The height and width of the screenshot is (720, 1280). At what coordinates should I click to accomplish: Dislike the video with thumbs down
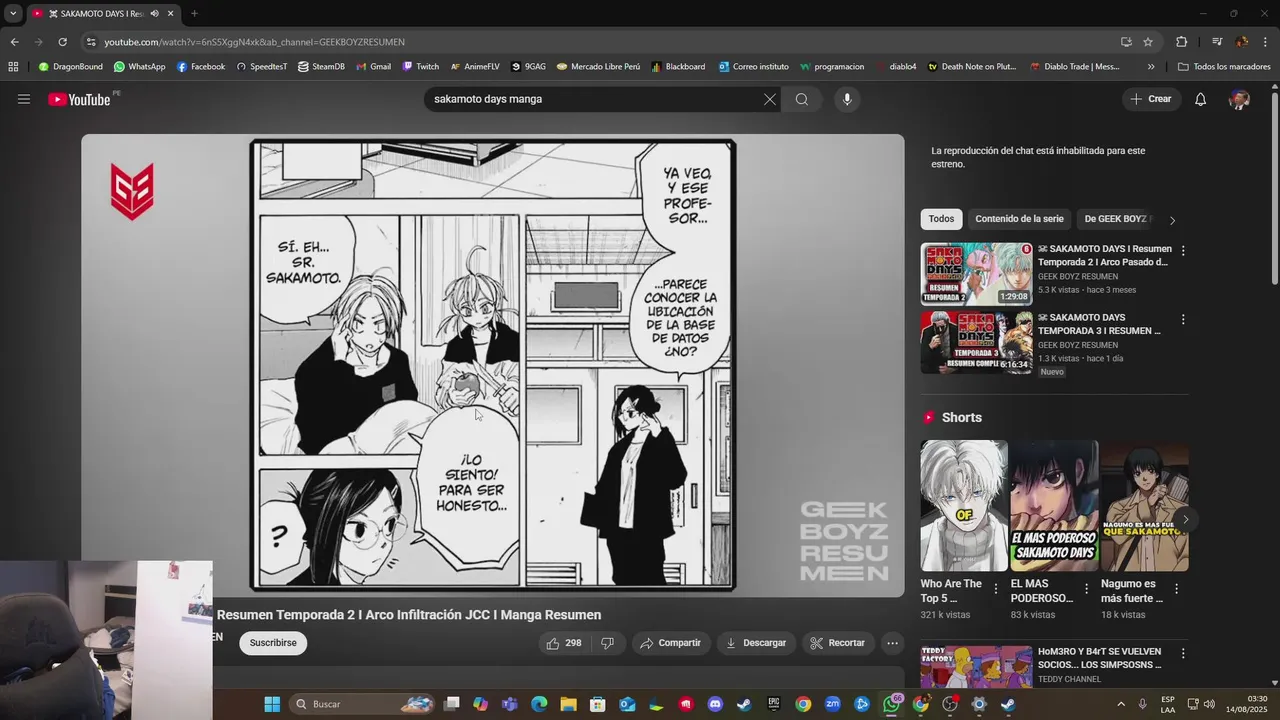(607, 643)
